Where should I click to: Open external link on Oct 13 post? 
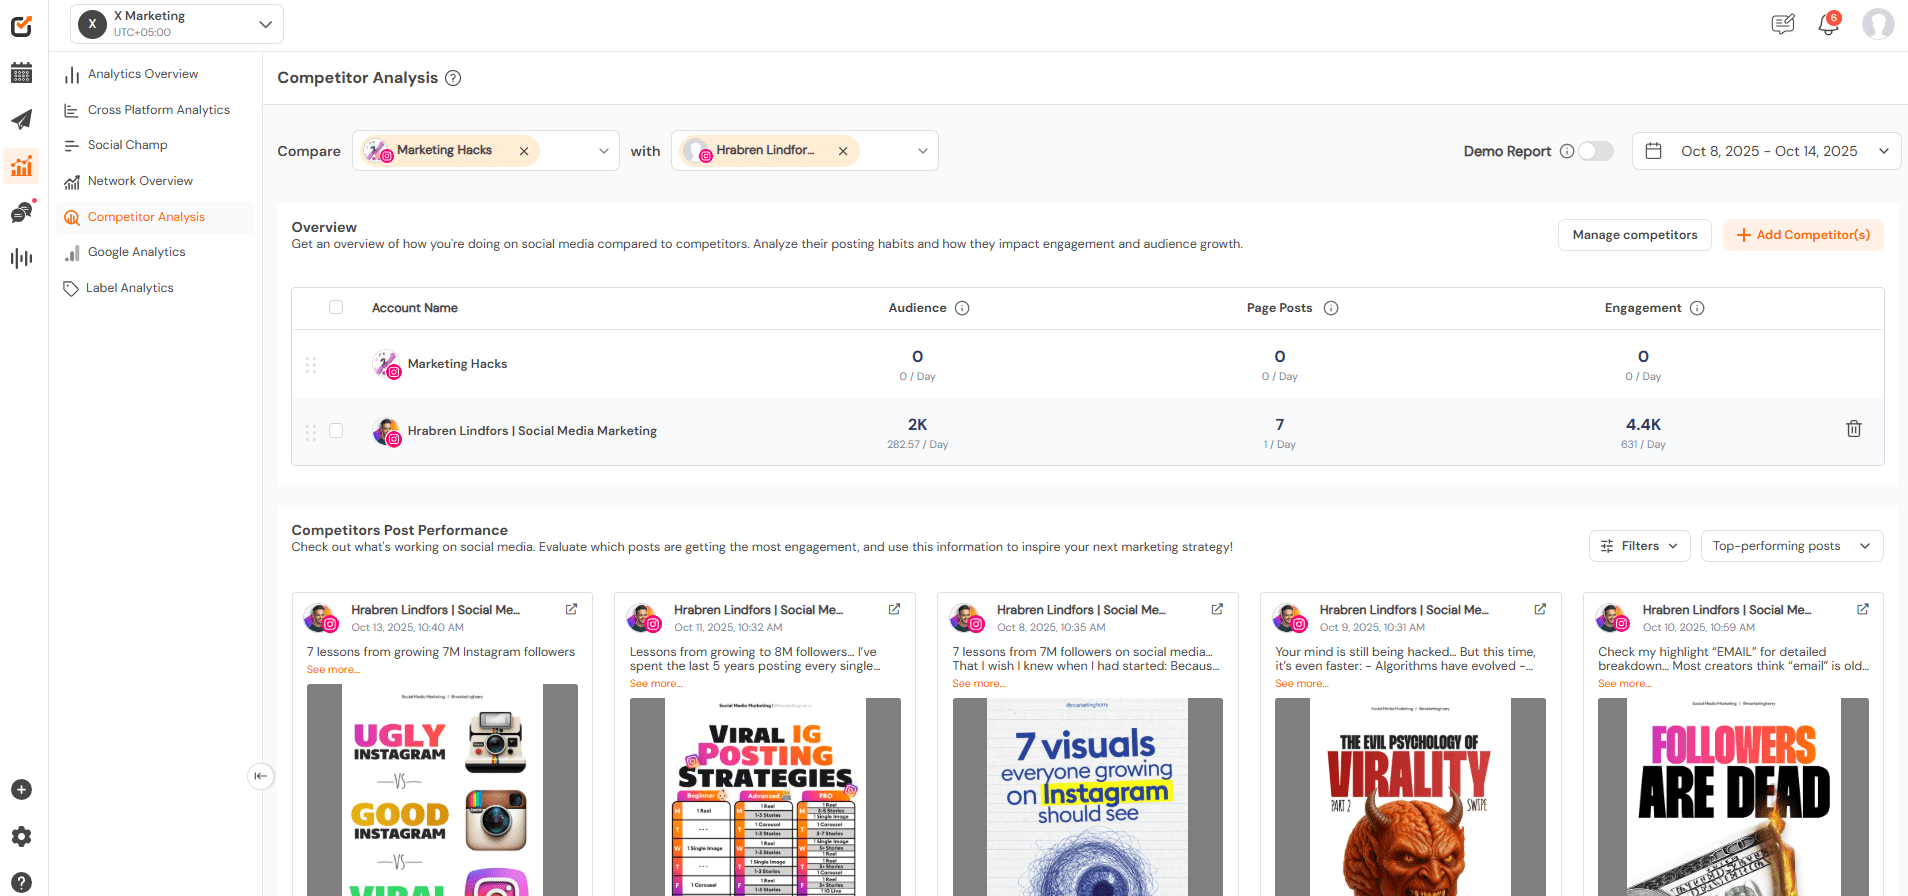pos(571,609)
